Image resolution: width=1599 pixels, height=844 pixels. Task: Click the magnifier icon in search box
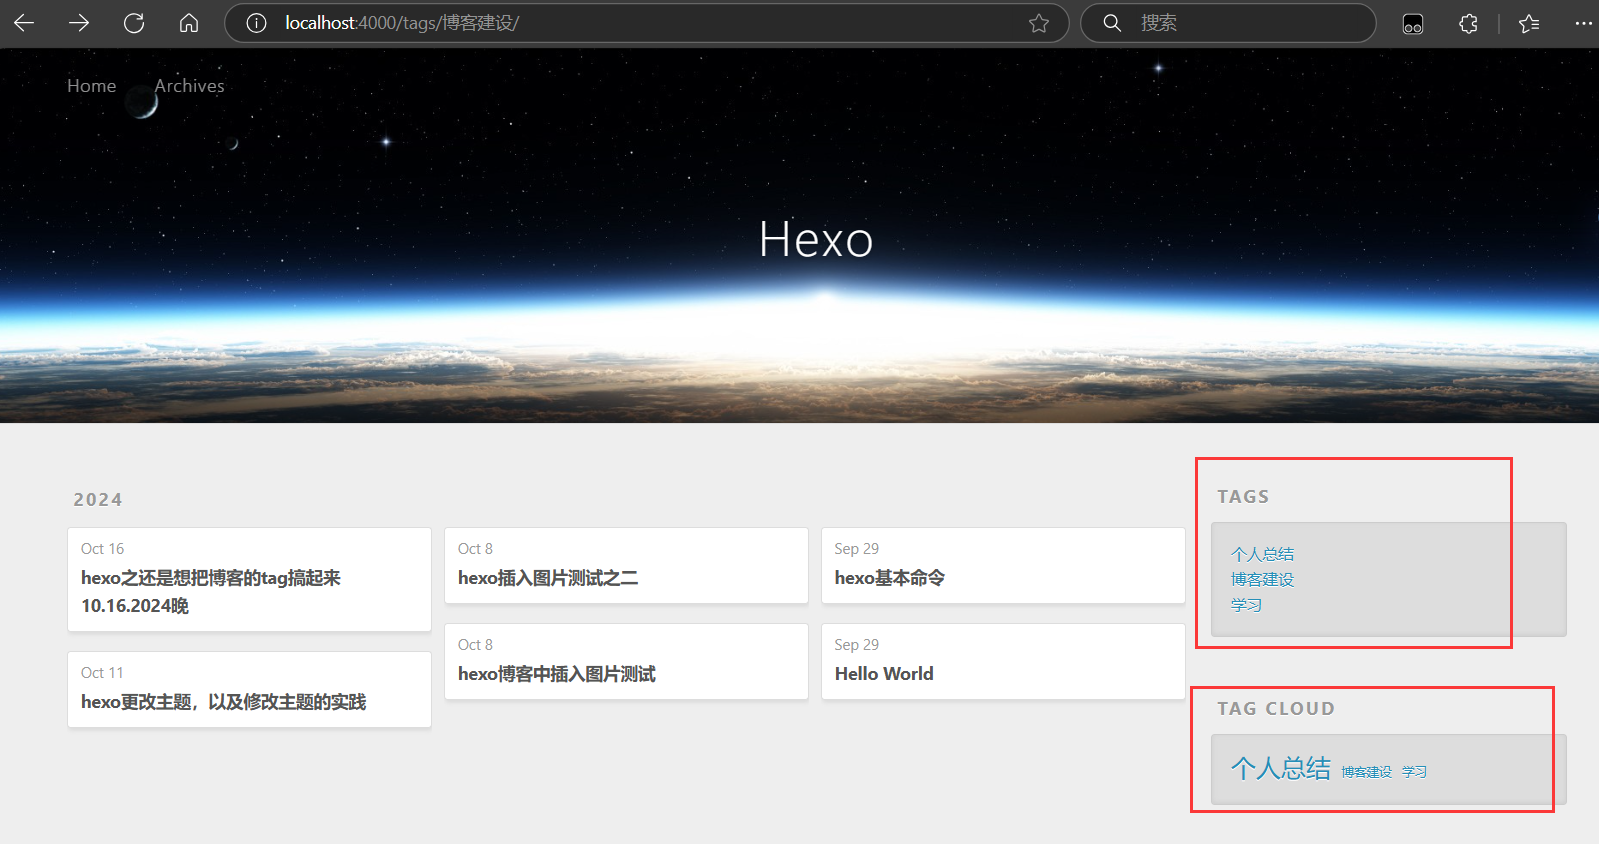(x=1112, y=23)
